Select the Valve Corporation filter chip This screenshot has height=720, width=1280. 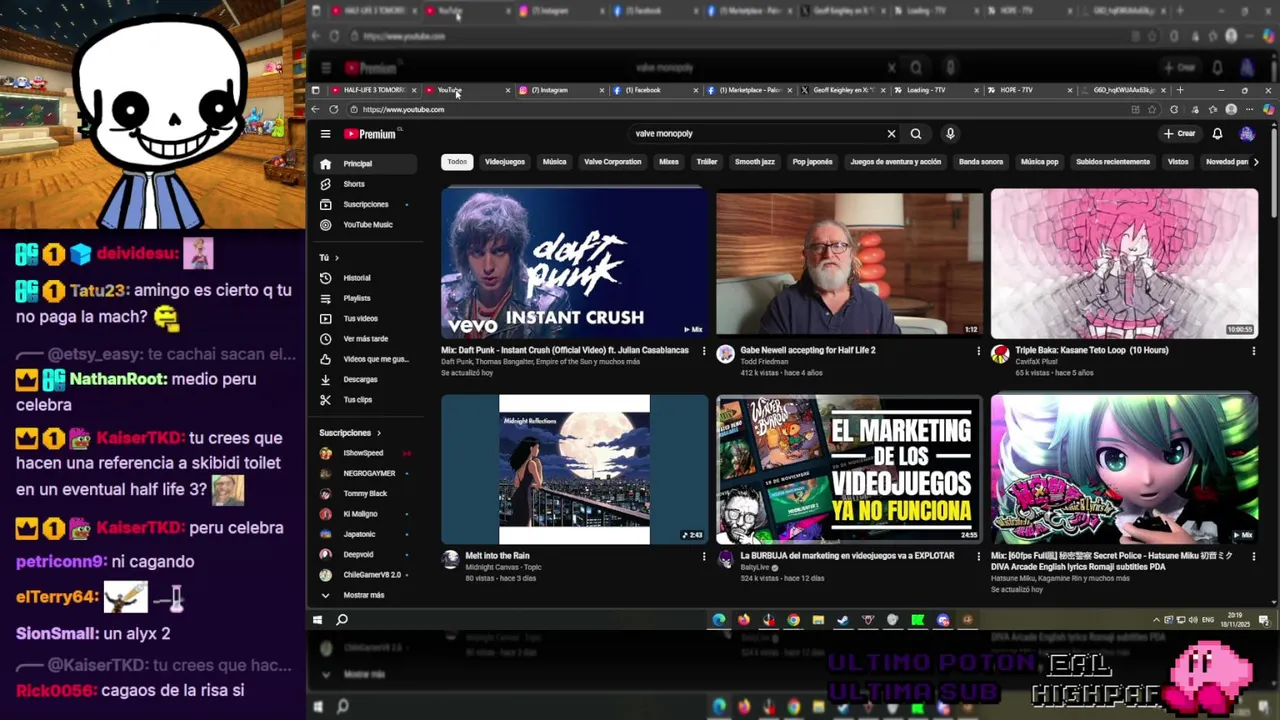click(613, 162)
